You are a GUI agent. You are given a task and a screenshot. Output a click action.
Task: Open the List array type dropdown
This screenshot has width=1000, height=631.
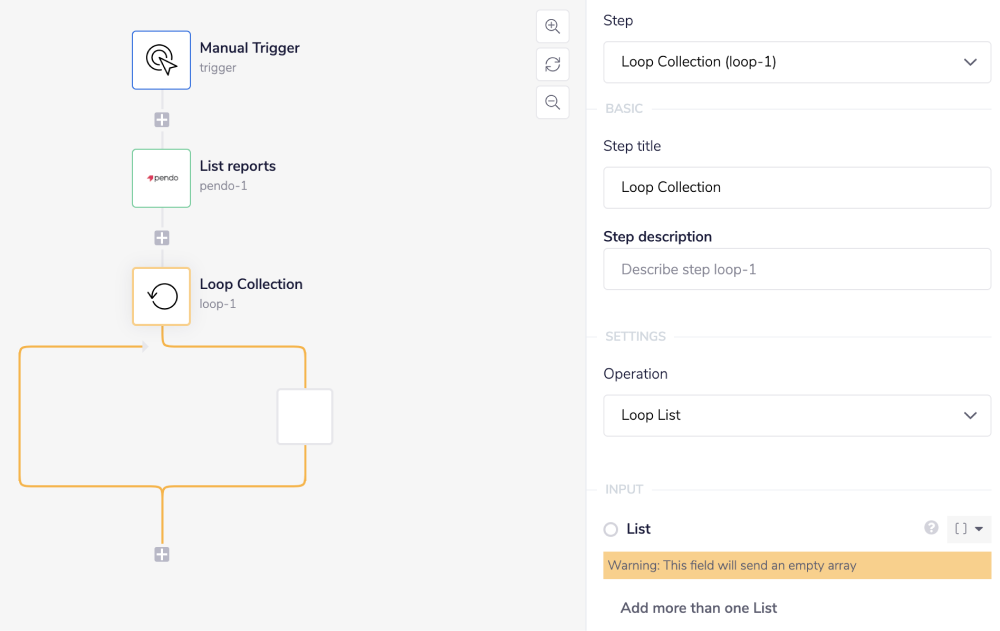pos(968,529)
